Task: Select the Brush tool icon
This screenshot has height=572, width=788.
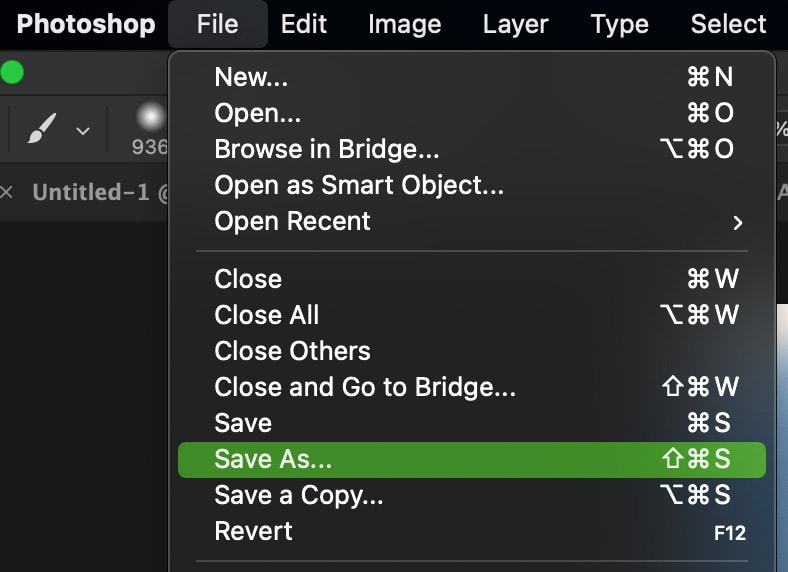Action: point(42,129)
